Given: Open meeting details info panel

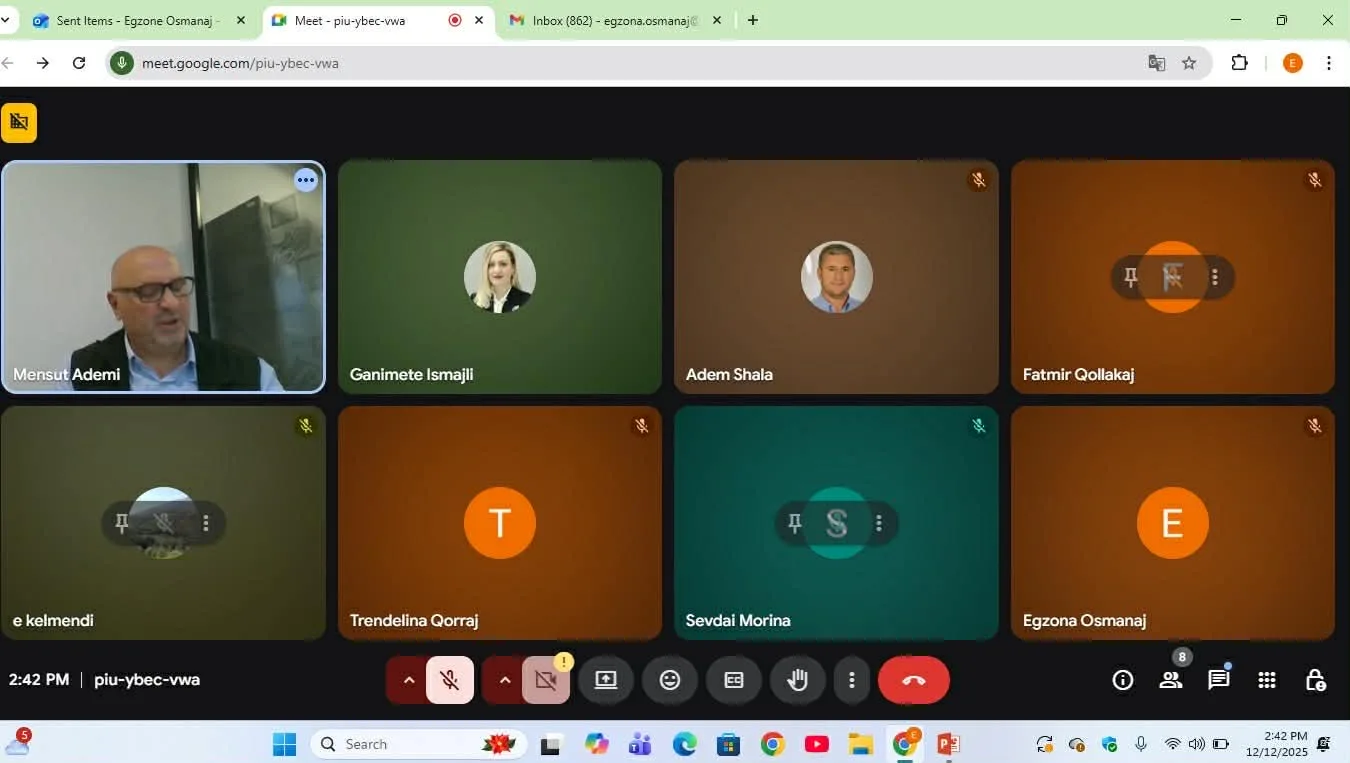Looking at the screenshot, I should (1122, 679).
